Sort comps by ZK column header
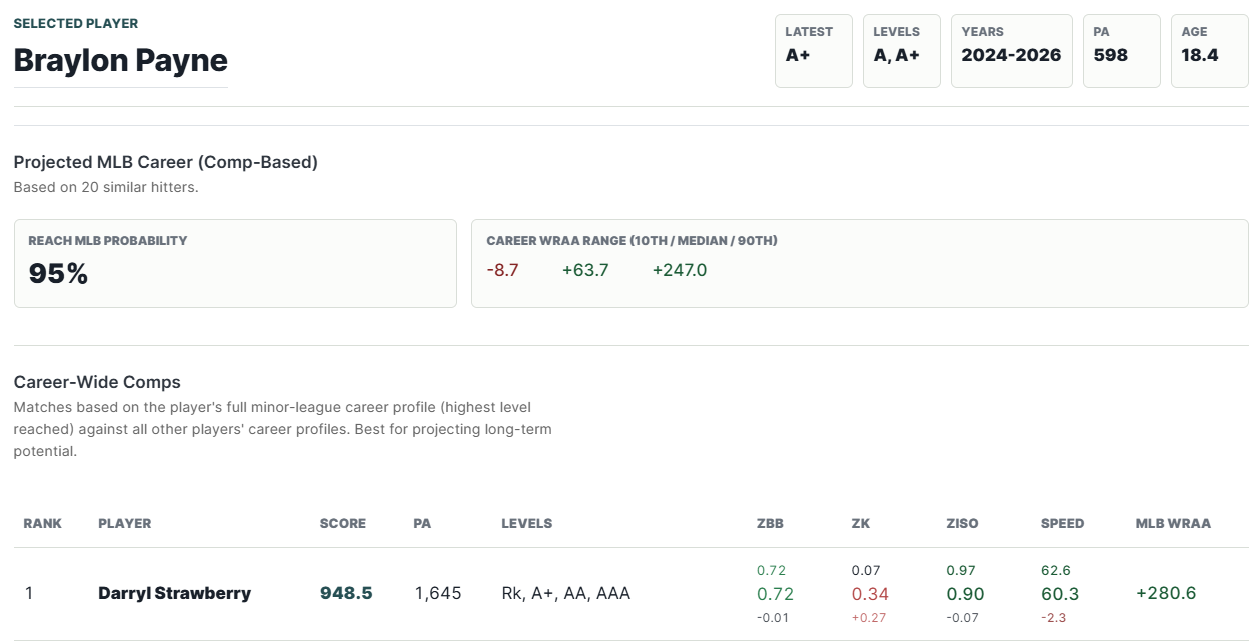1258x642 pixels. (x=861, y=523)
